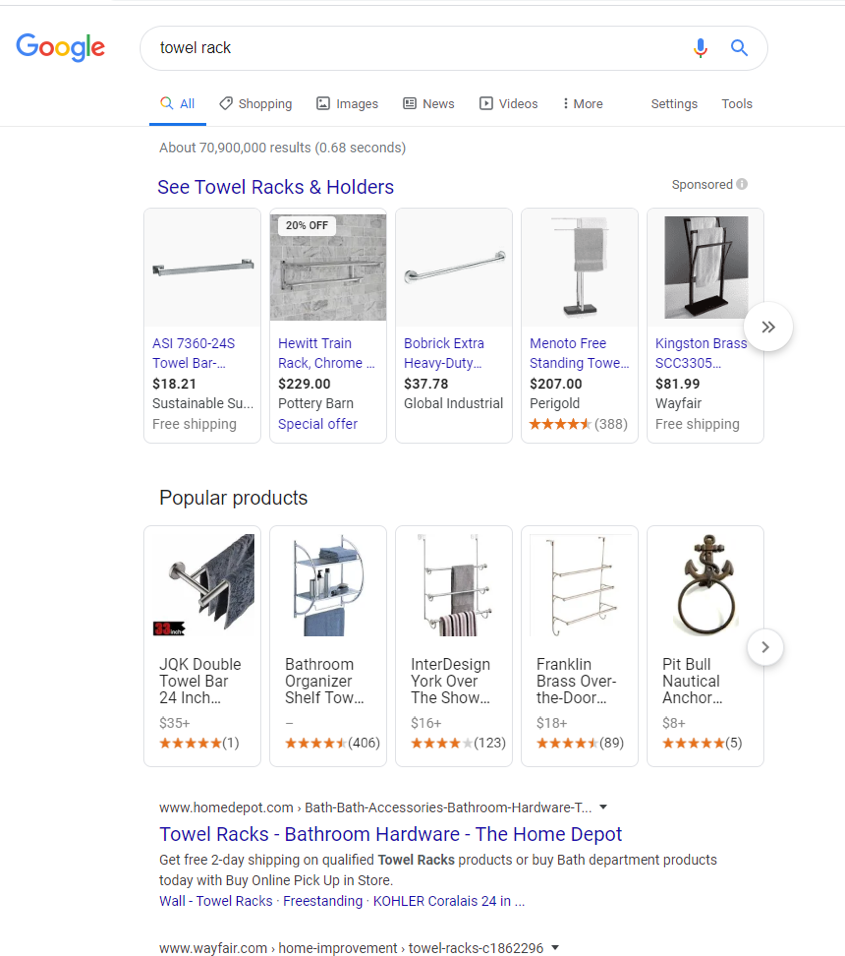This screenshot has height=956, width=845.
Task: Expand the Wayfair result dropdown arrow
Action: coord(555,947)
